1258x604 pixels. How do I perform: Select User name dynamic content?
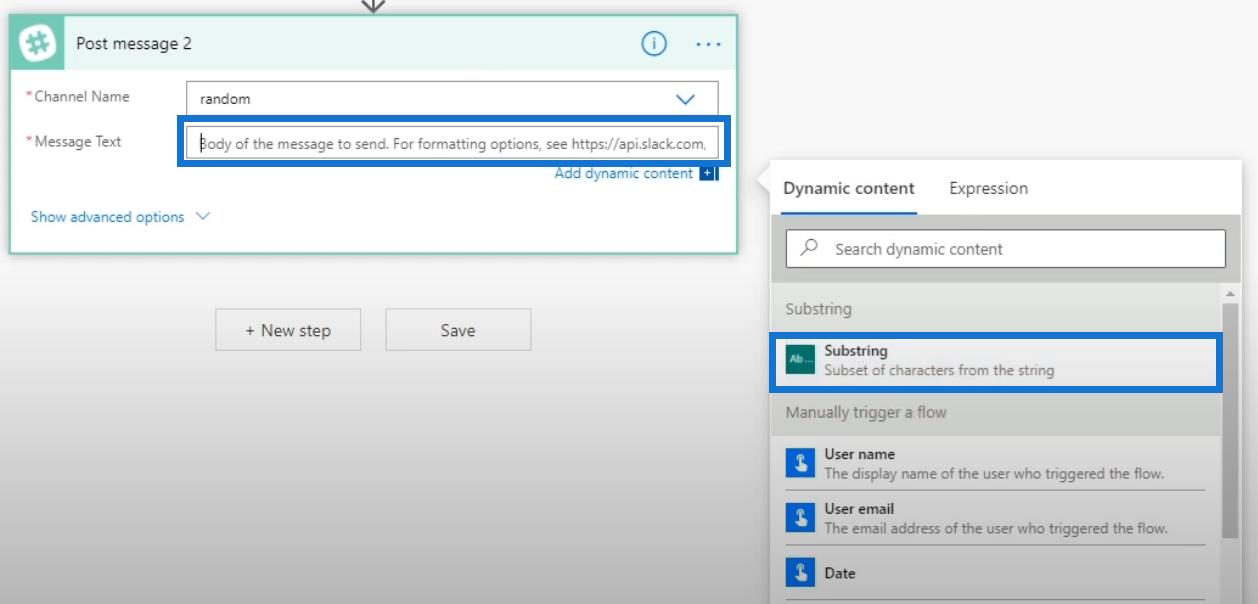(x=996, y=463)
